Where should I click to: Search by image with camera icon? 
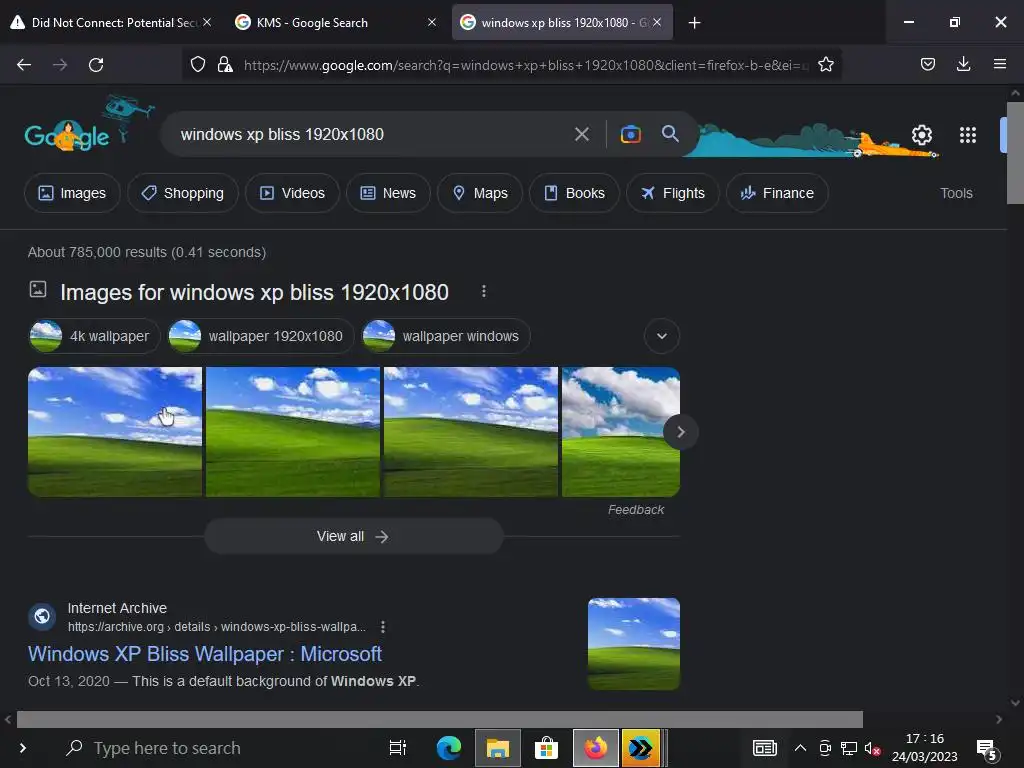pyautogui.click(x=631, y=135)
